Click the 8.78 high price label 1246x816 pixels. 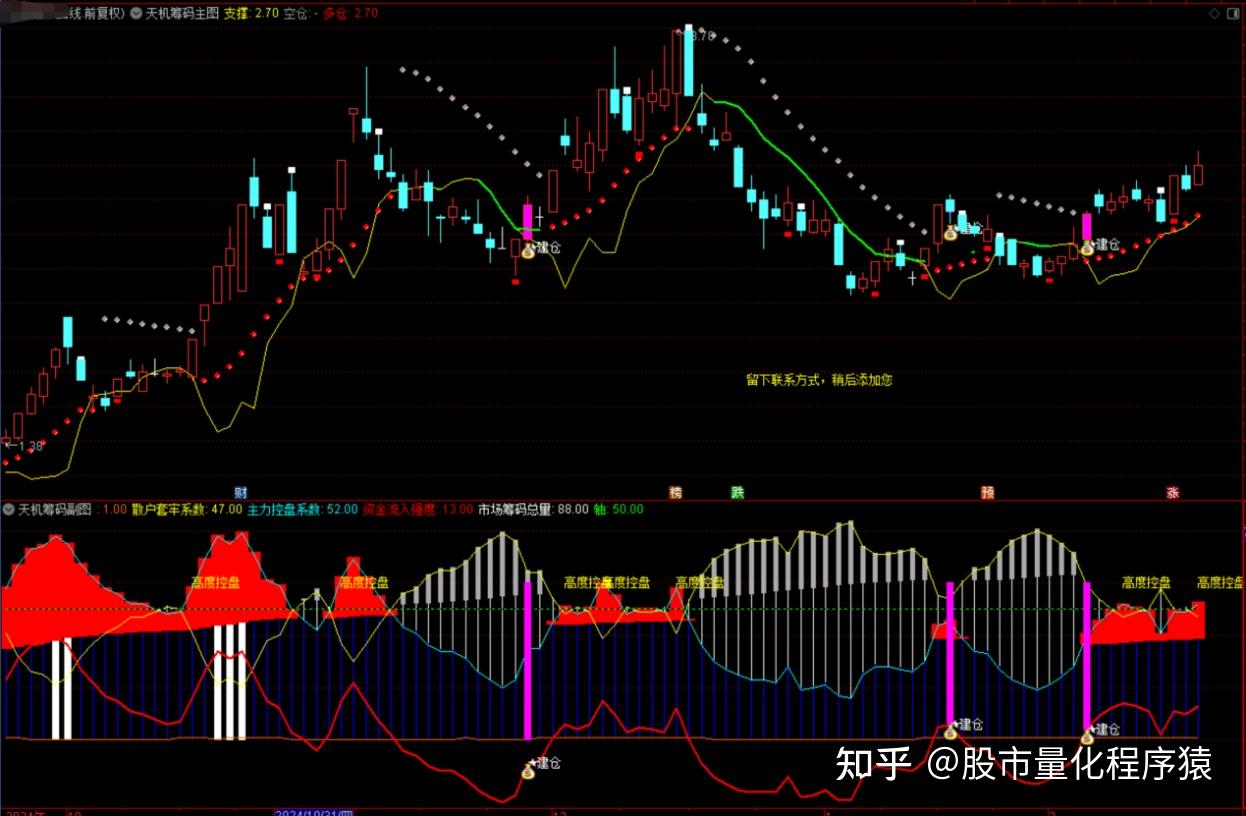[700, 36]
